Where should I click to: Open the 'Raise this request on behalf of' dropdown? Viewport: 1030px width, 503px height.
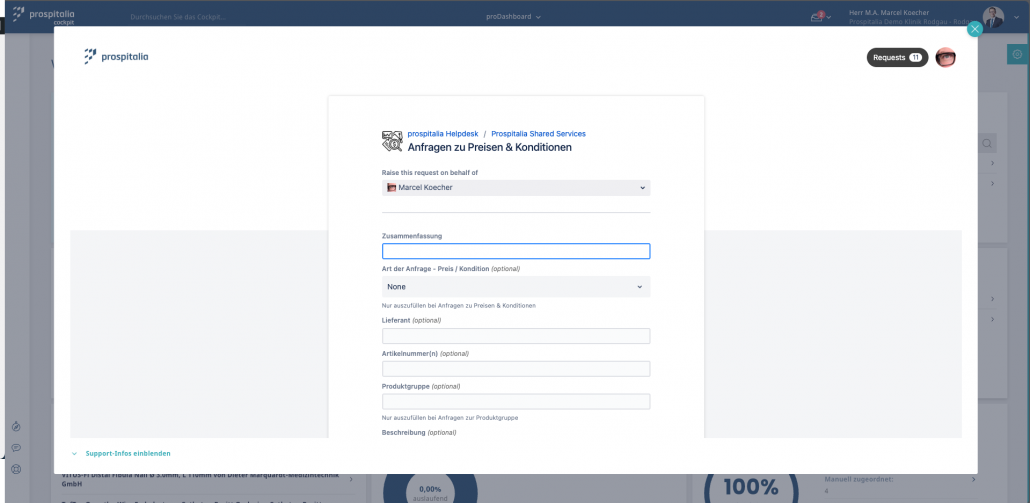coord(516,187)
